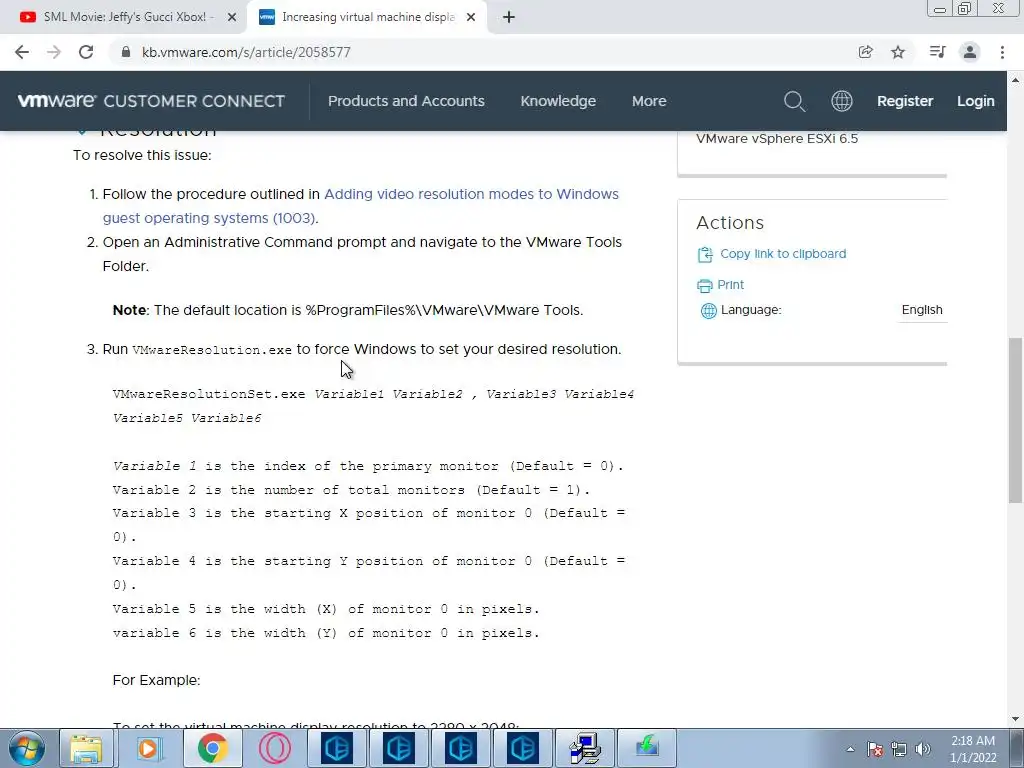
Task: Click the globe region icon in header
Action: [841, 101]
